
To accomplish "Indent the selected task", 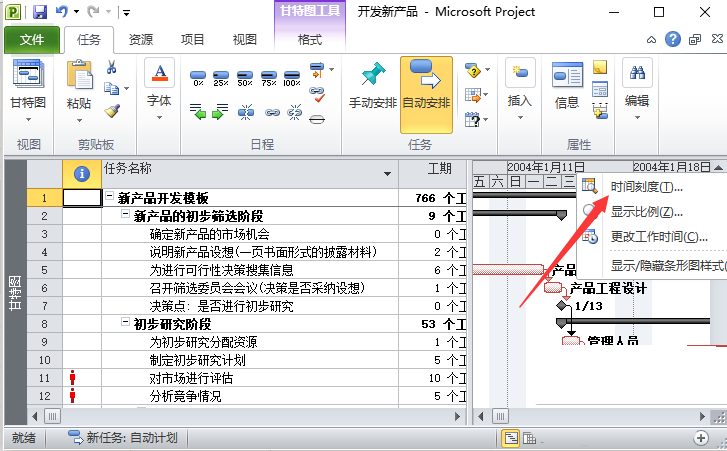I will (220, 112).
